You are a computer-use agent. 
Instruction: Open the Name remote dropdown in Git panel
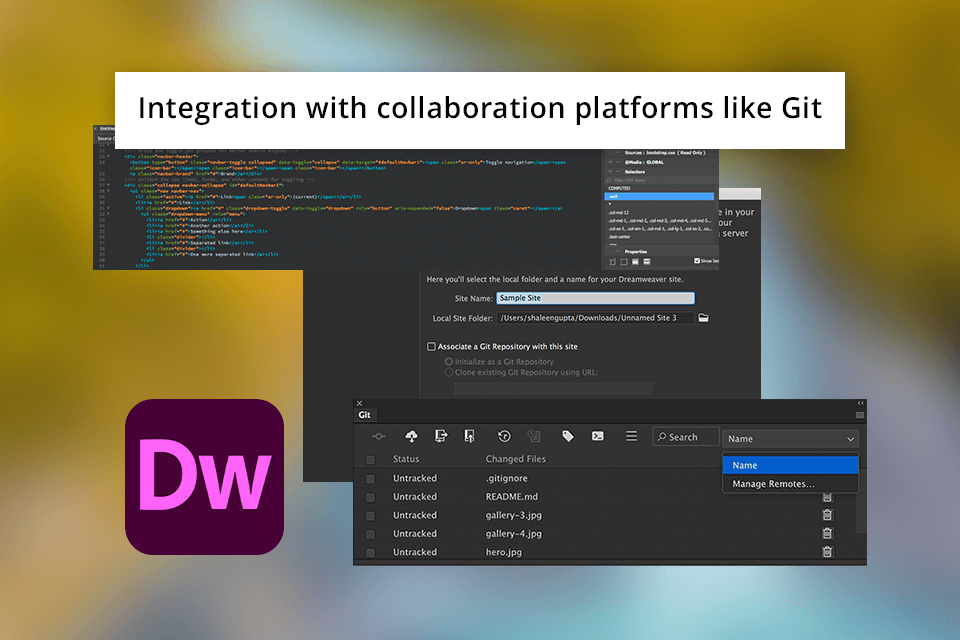point(790,439)
